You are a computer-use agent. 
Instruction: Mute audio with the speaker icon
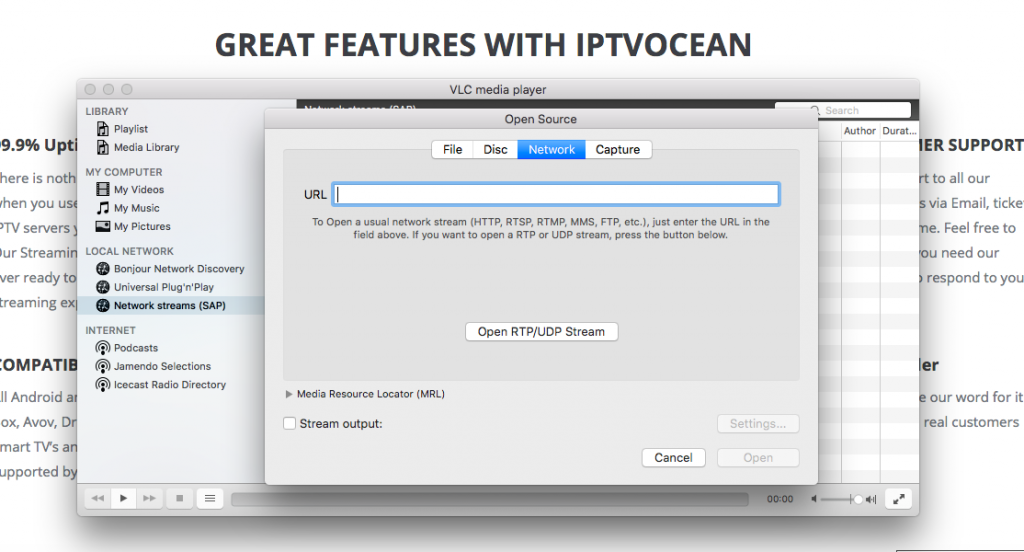point(814,499)
